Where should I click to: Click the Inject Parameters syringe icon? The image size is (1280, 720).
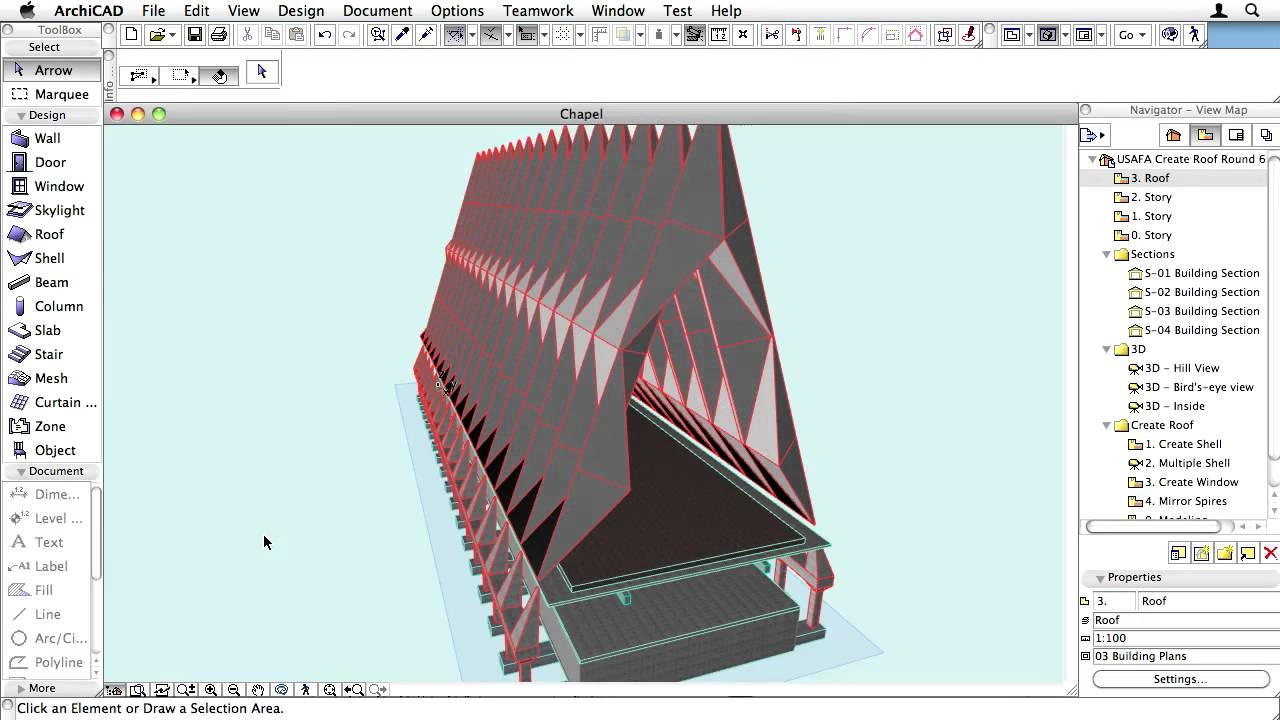point(426,35)
